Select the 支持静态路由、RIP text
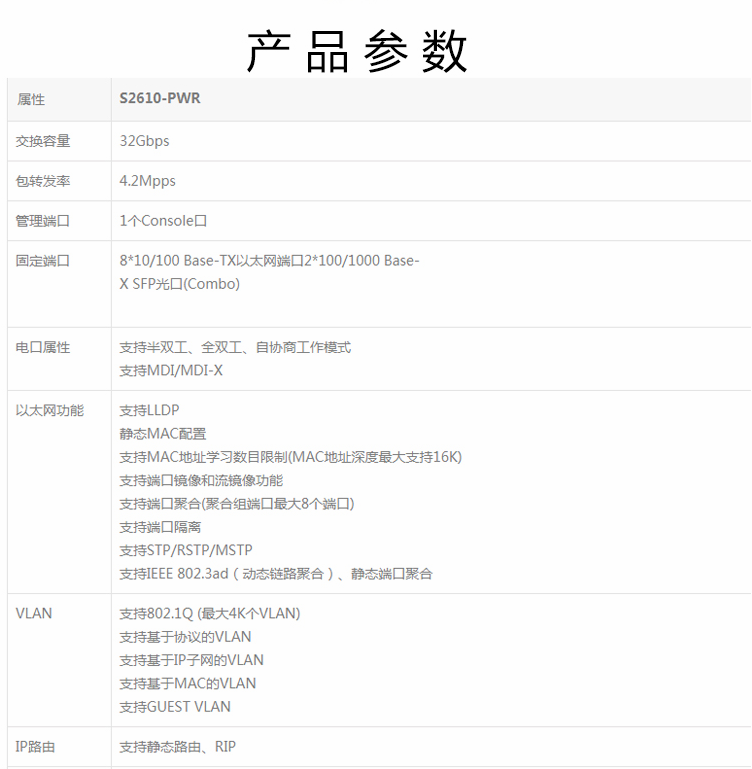 coord(178,747)
